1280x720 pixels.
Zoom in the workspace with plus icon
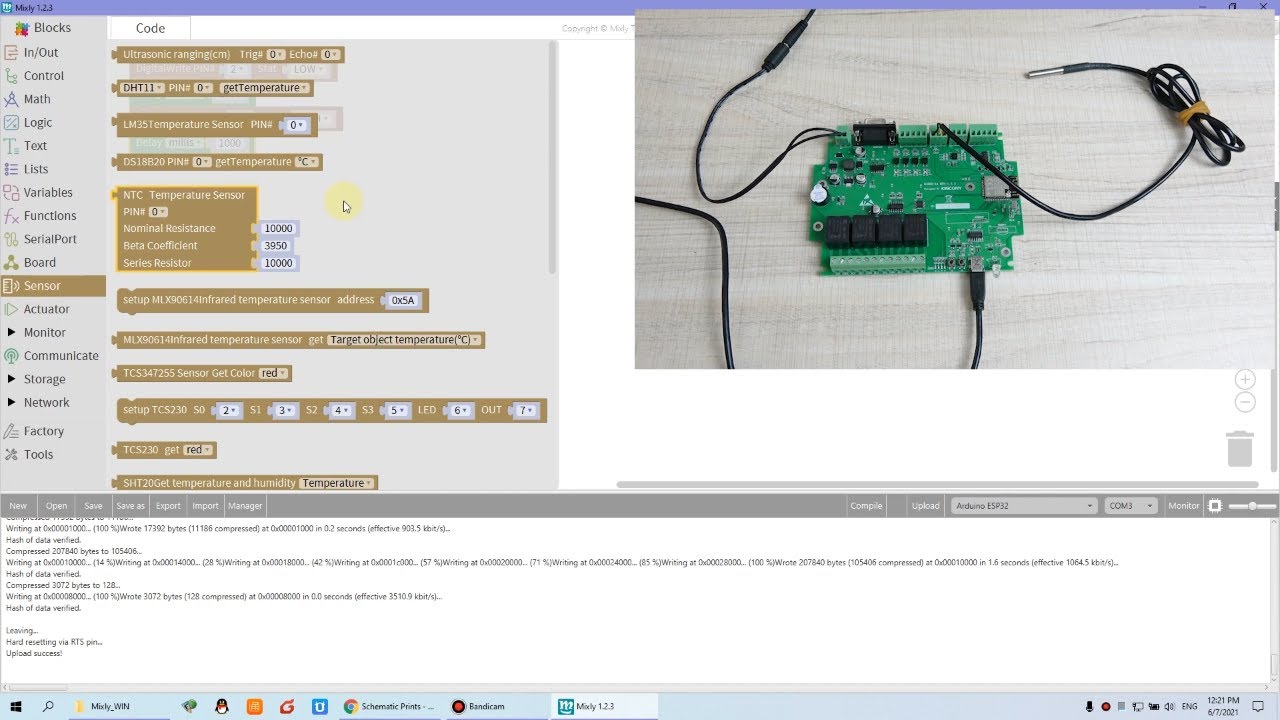pos(1245,379)
